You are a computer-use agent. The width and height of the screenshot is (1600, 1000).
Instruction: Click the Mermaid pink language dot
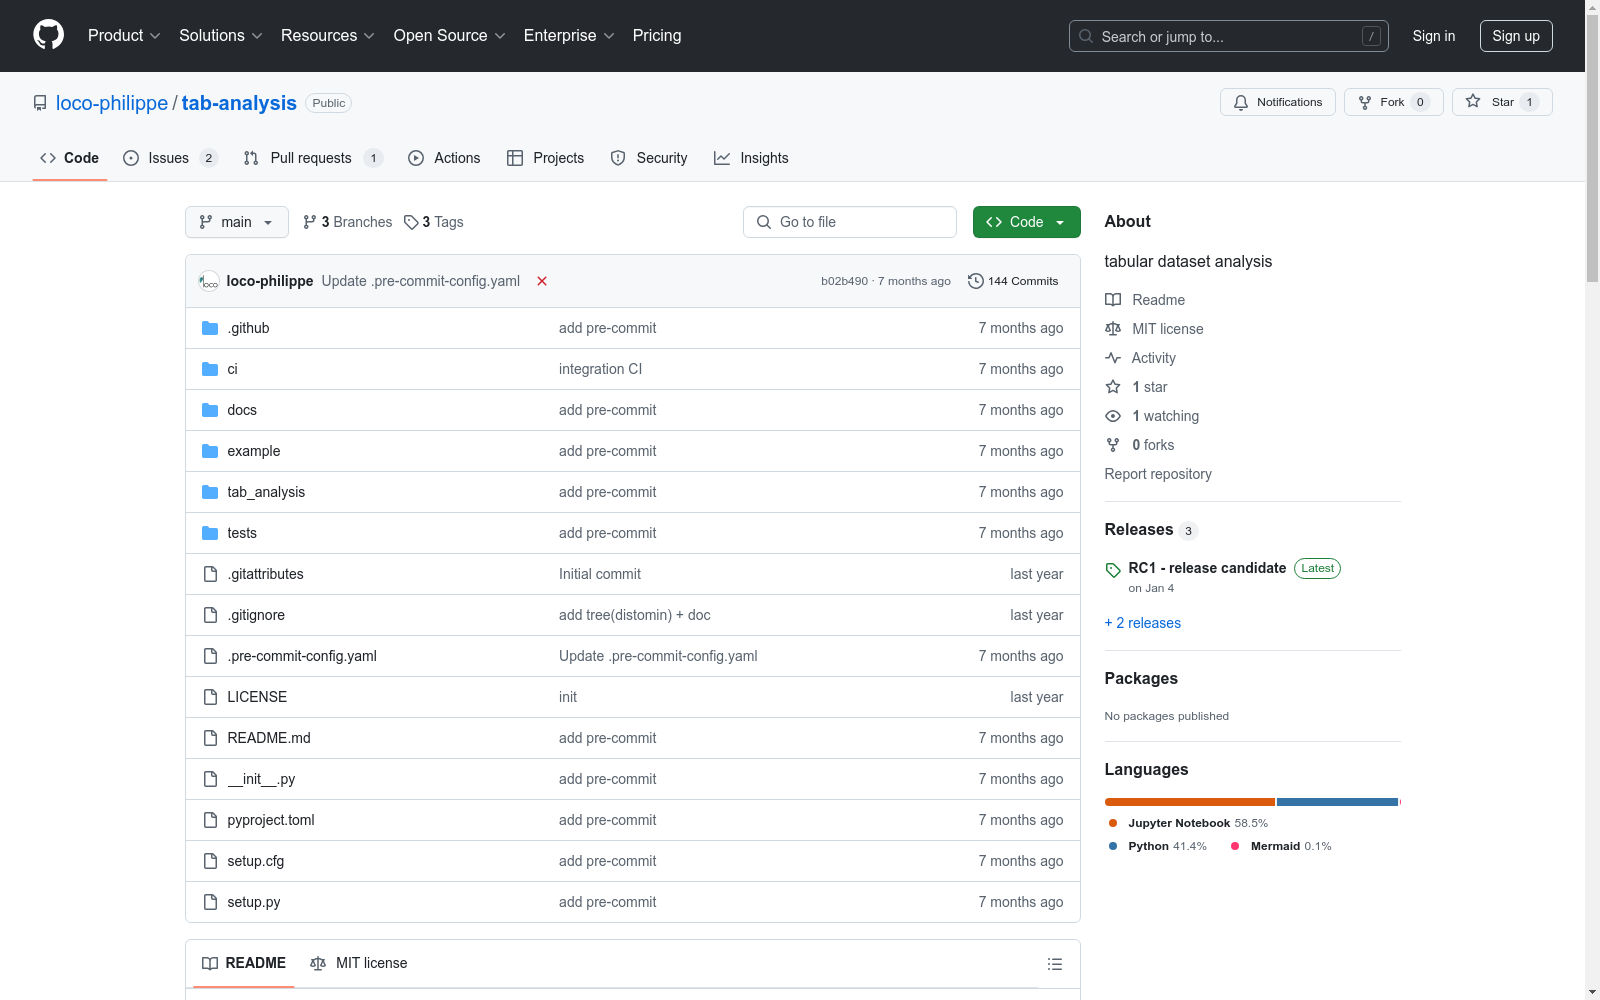tap(1235, 846)
